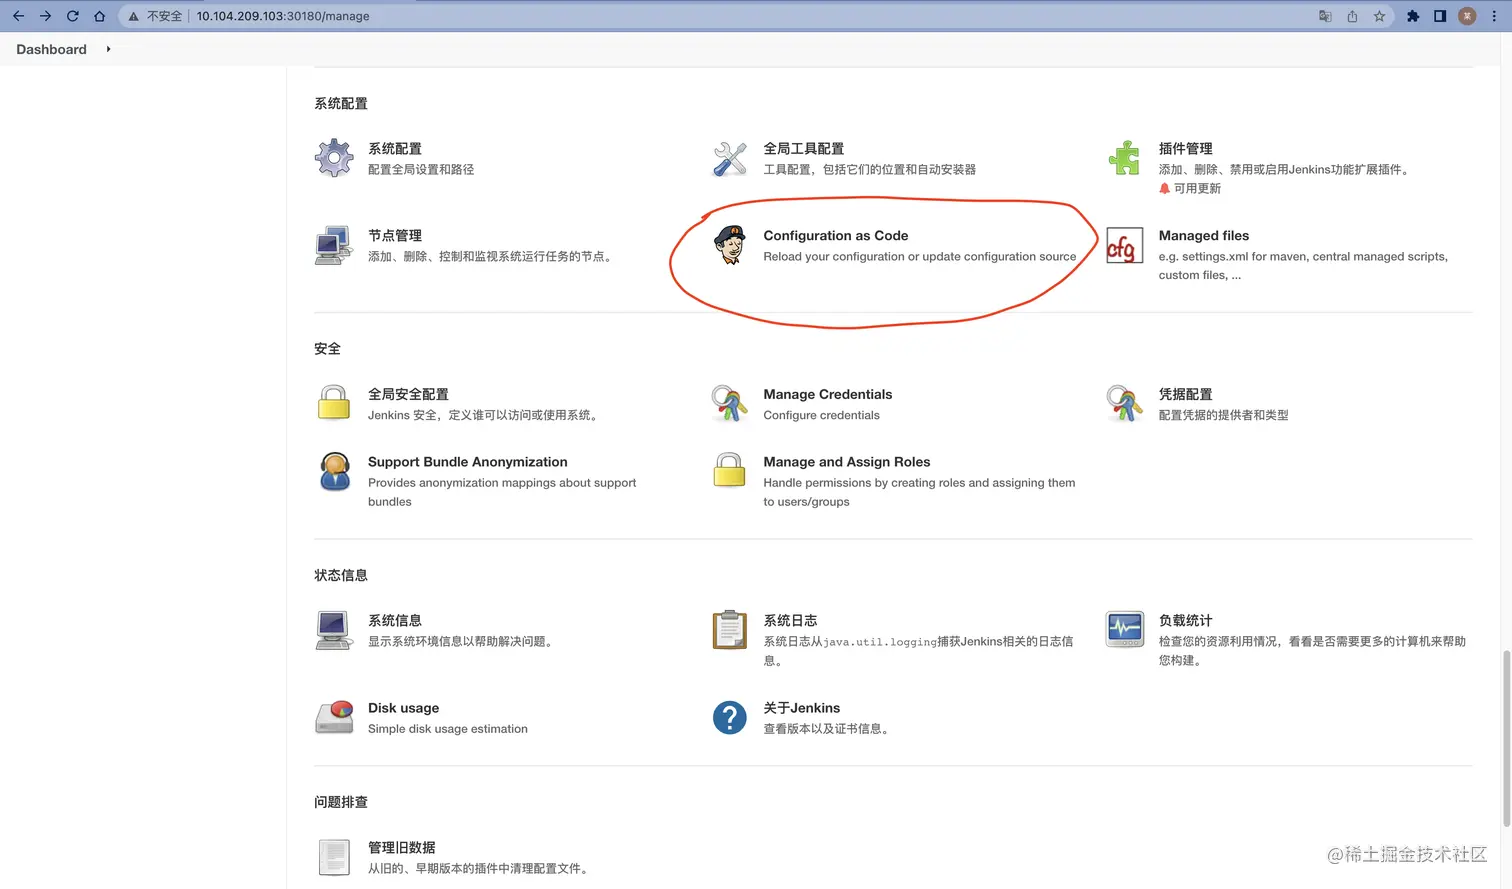The height and width of the screenshot is (889, 1512).
Task: Toggle the browser side panel icon
Action: 1440,16
